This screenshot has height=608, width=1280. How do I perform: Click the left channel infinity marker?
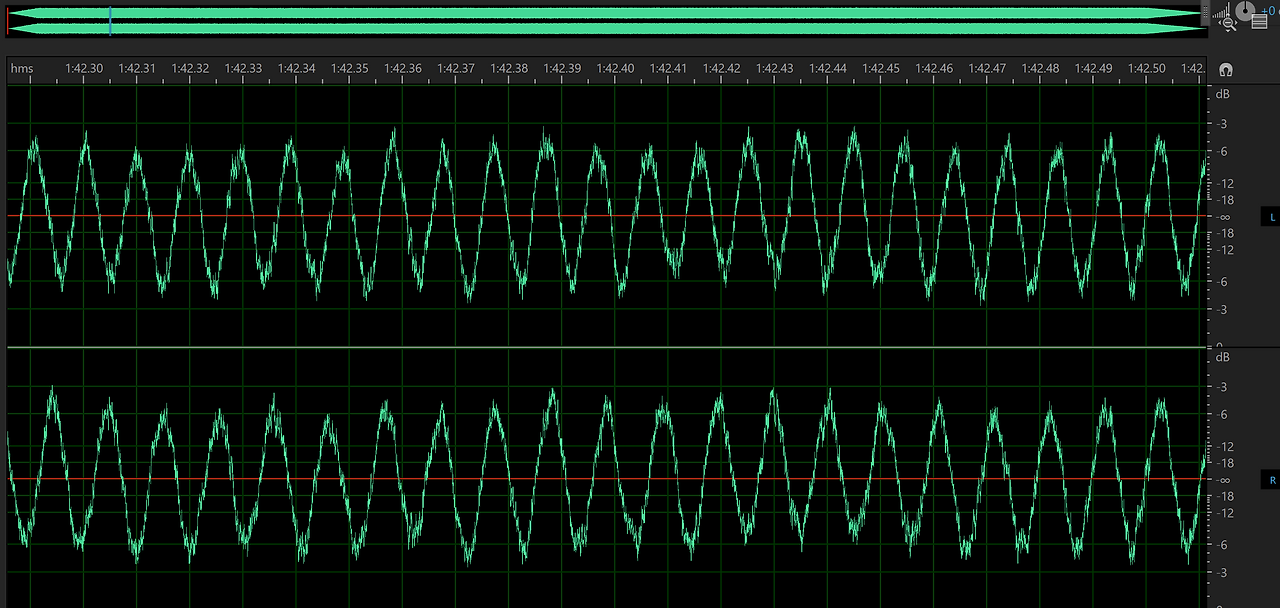point(1223,217)
